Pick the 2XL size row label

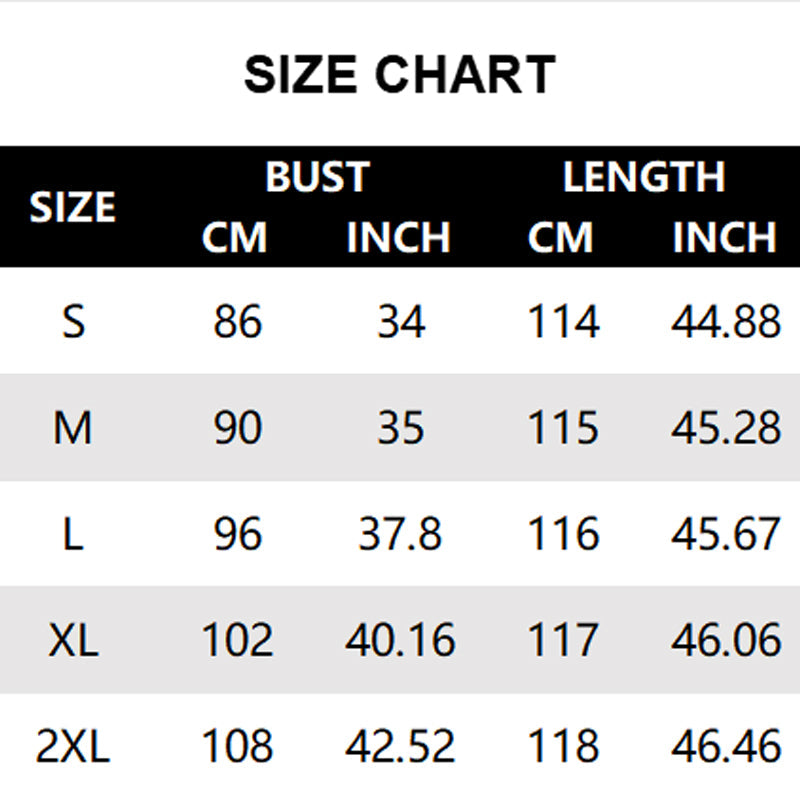point(73,746)
